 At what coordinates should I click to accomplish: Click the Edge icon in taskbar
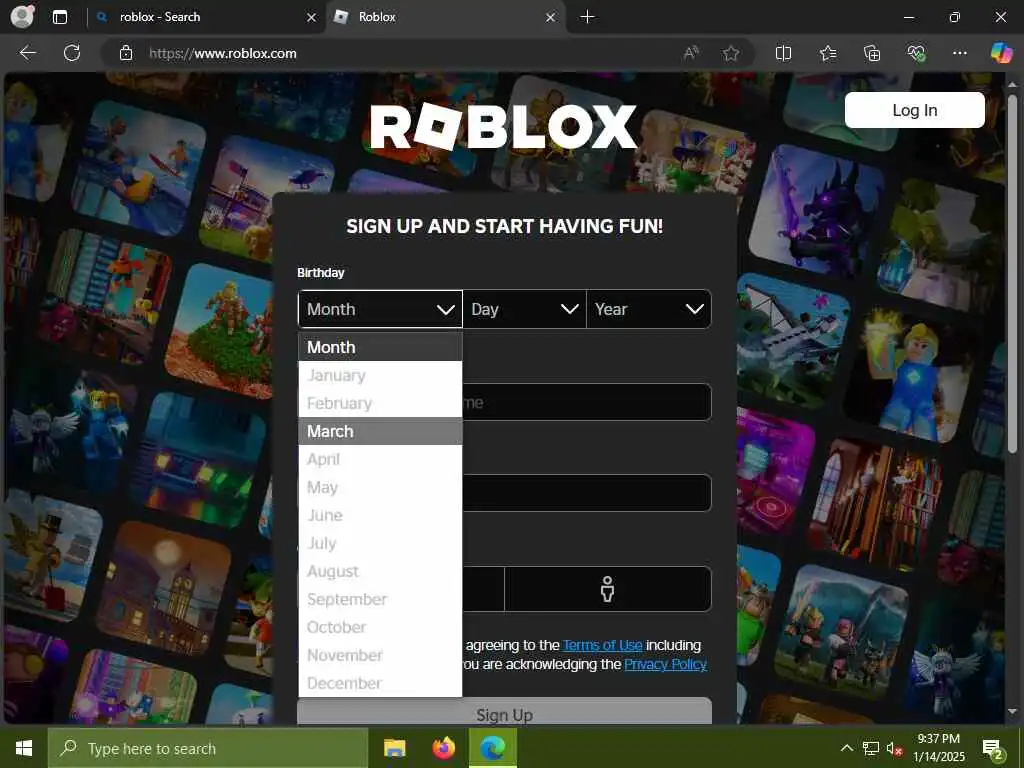(492, 748)
